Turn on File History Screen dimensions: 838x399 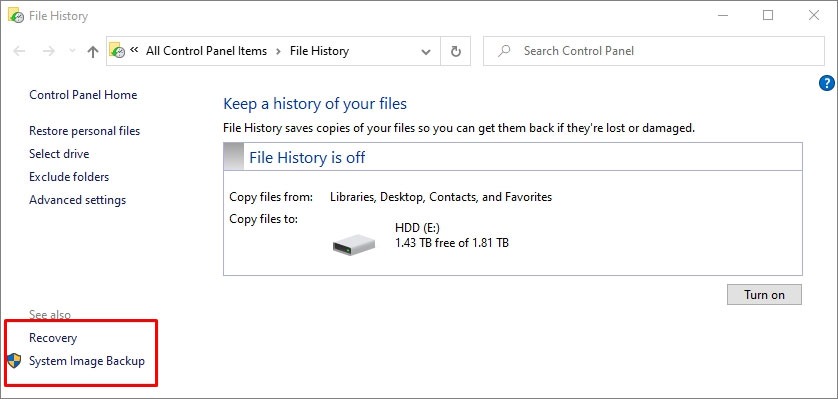764,295
